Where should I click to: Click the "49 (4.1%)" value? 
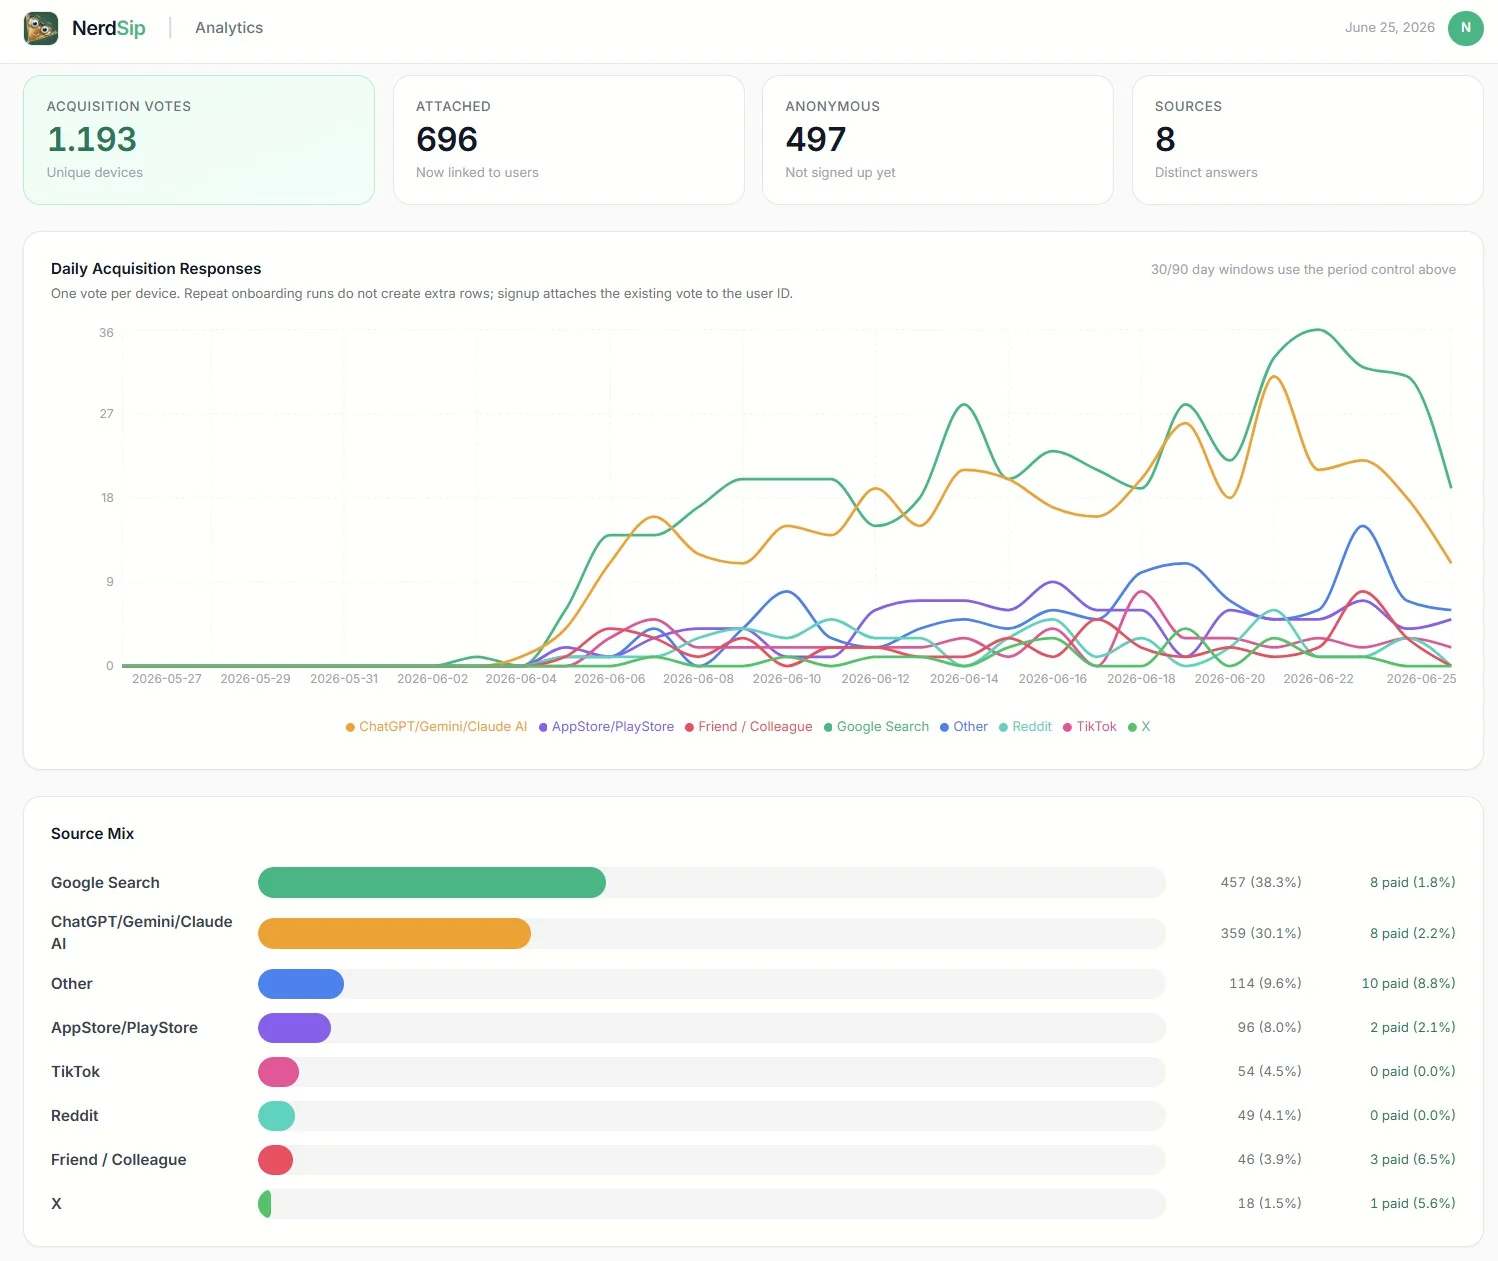(1269, 1116)
